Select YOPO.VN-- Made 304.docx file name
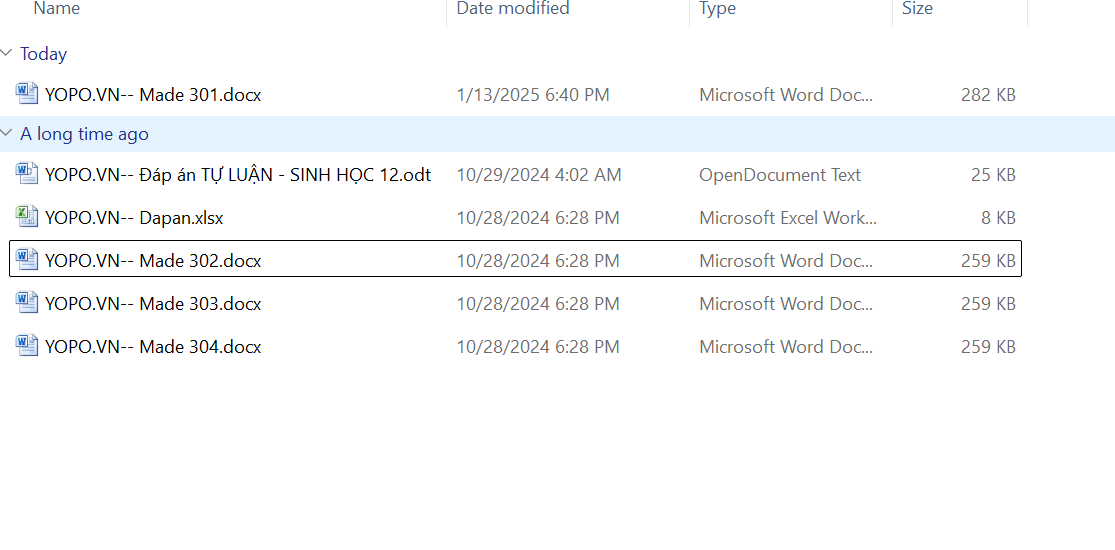 click(x=153, y=347)
